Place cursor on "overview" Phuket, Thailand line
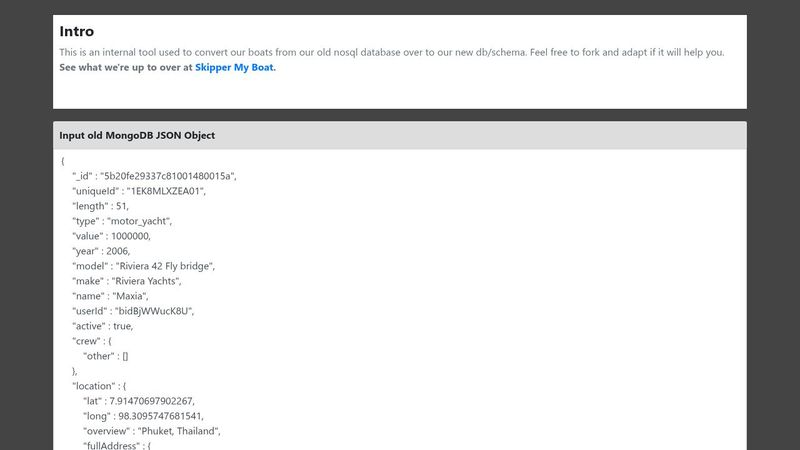Viewport: 800px width, 450px height. [152, 430]
